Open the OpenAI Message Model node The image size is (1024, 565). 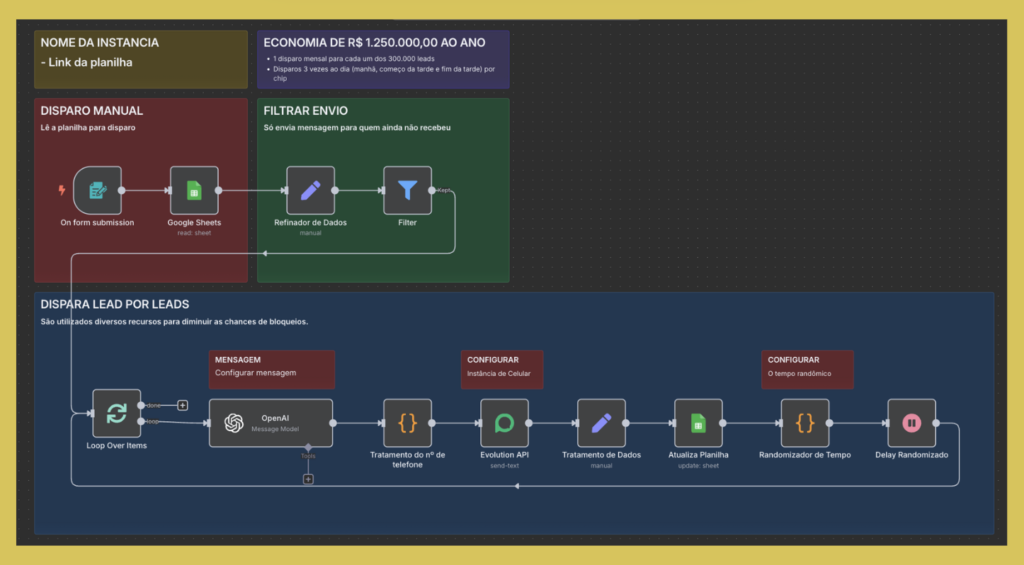tap(270, 423)
